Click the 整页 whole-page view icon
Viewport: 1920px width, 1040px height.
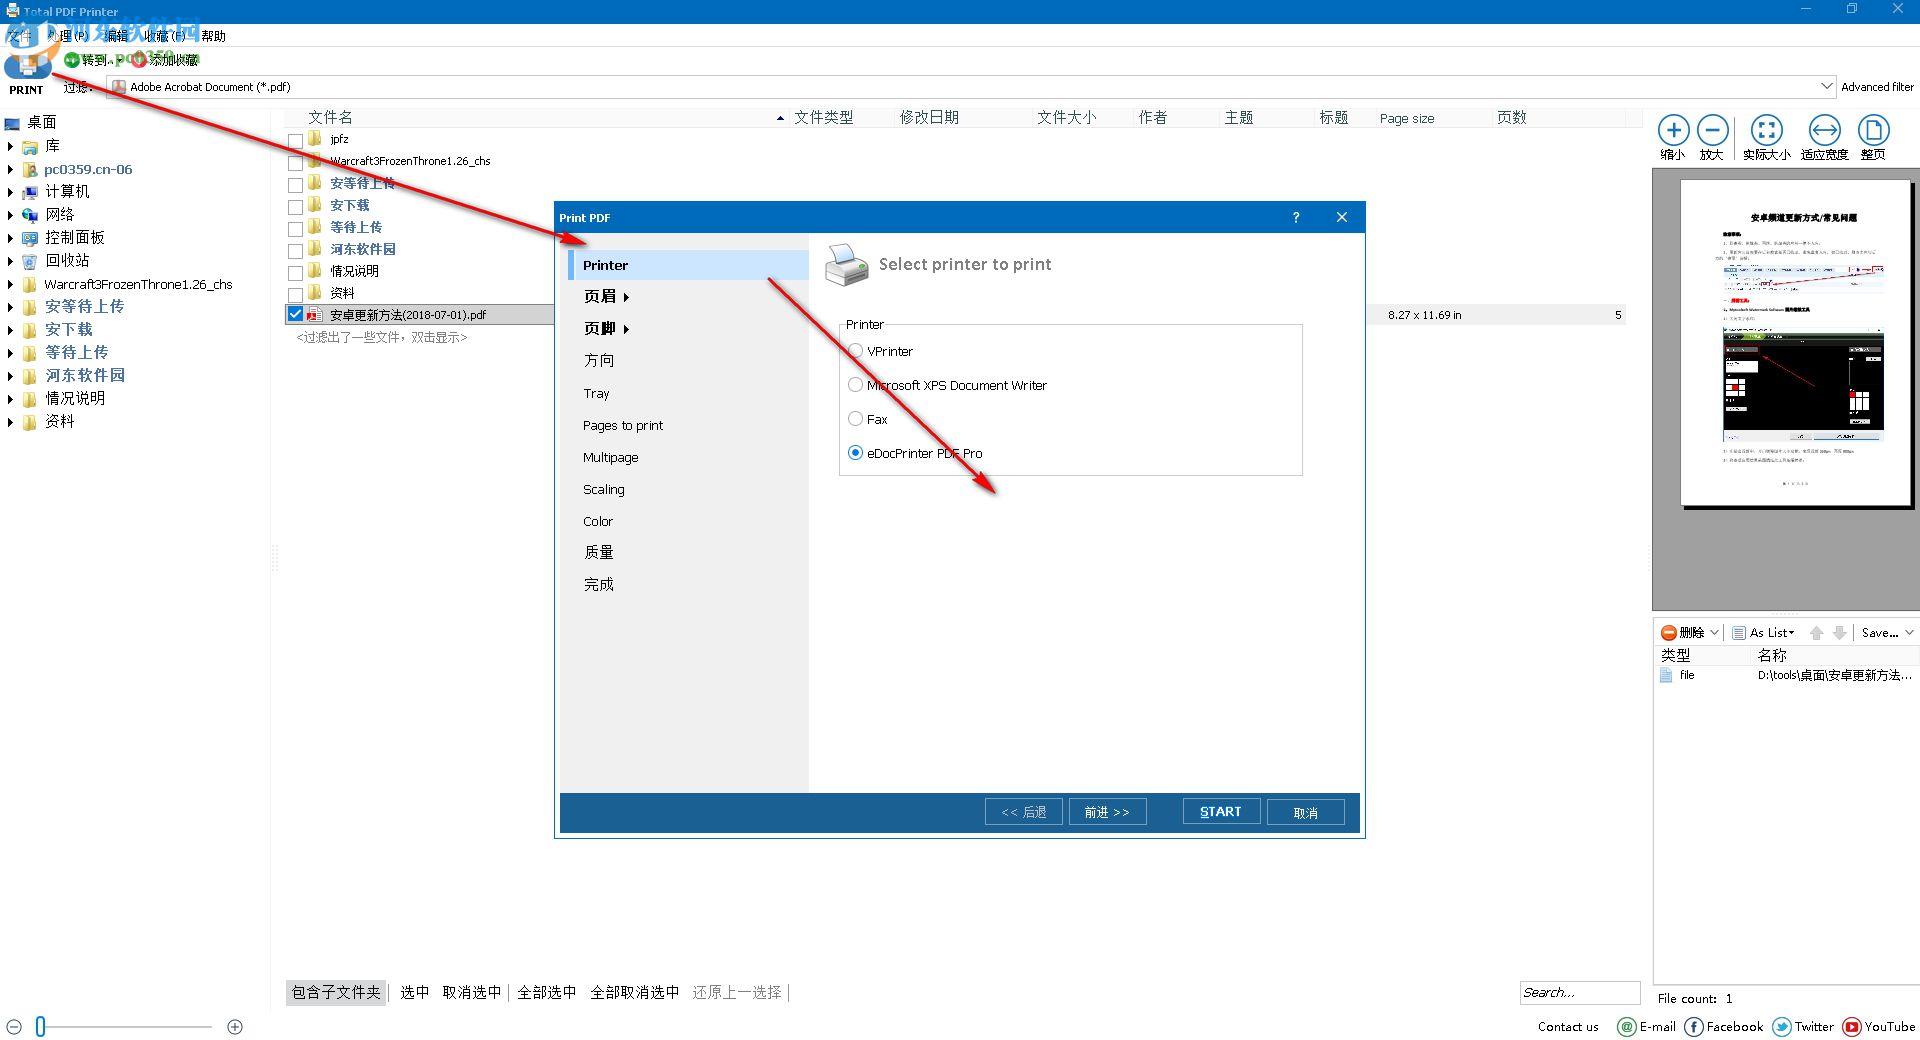(1874, 131)
